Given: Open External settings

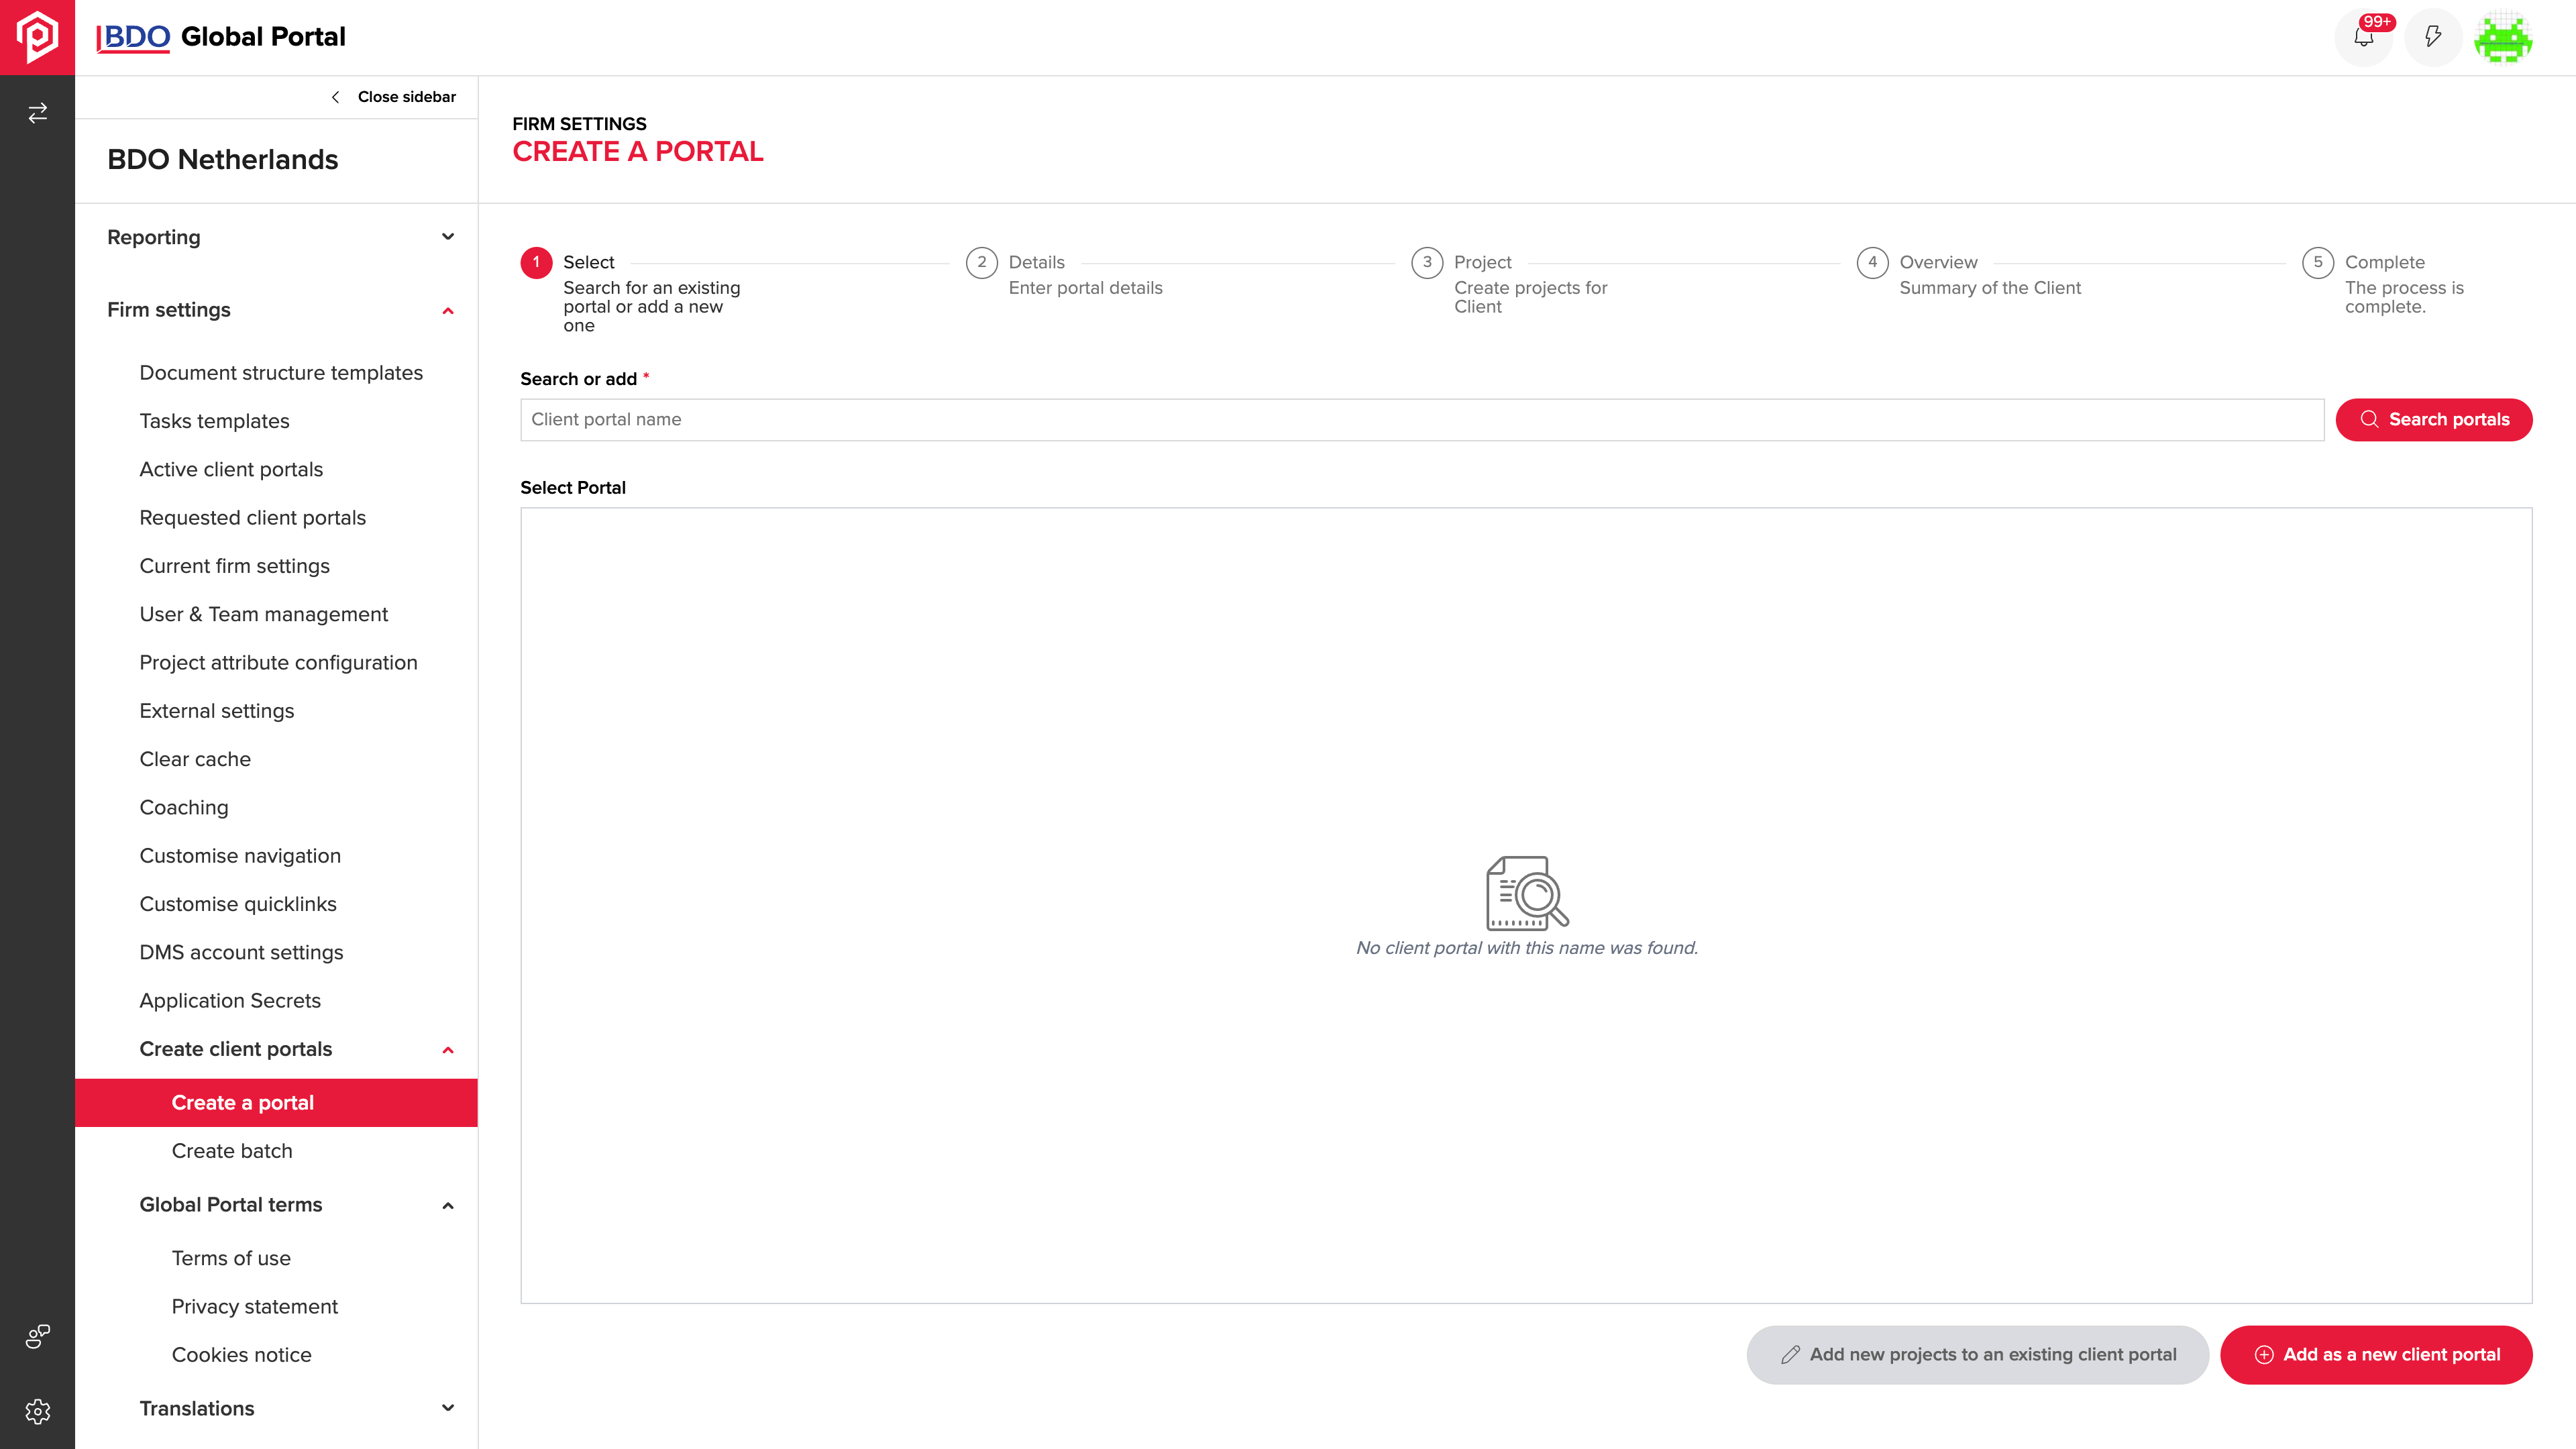Looking at the screenshot, I should coord(217,711).
